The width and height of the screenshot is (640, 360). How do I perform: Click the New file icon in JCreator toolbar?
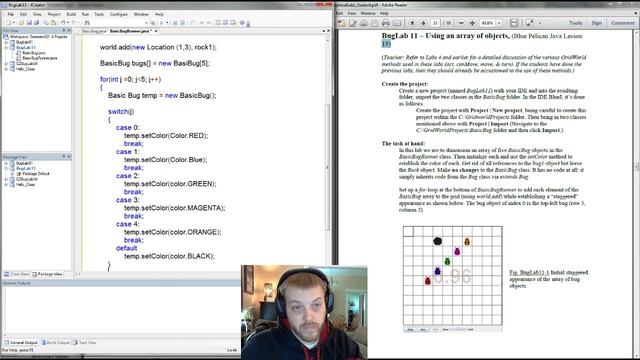click(9, 23)
